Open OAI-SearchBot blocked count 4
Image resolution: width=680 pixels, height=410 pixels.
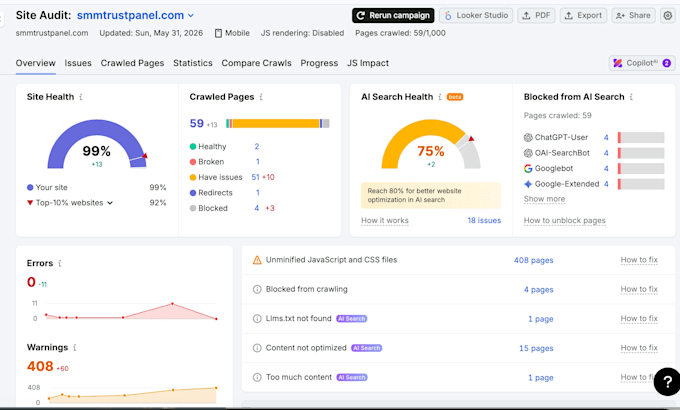606,153
